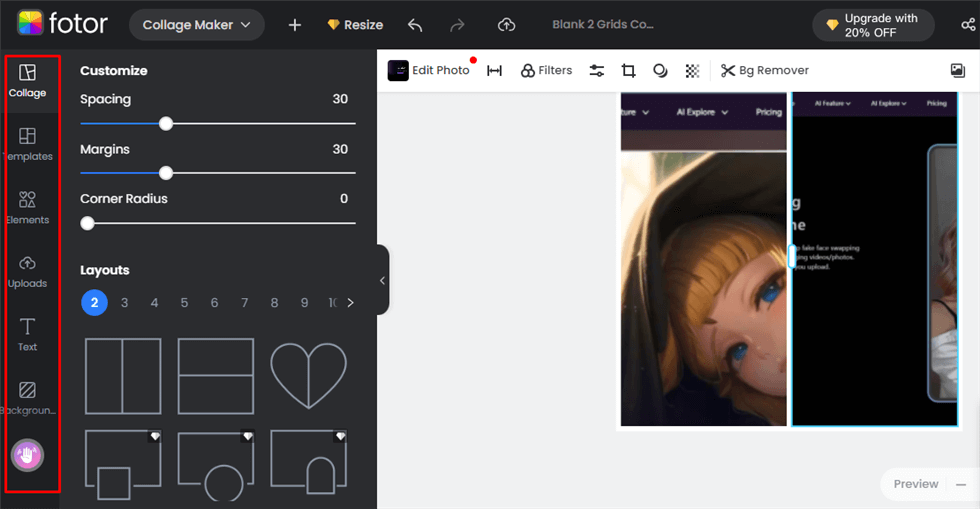Screen dimensions: 980x509
Task: Click the image replace icon at toolbar right
Action: [x=958, y=71]
